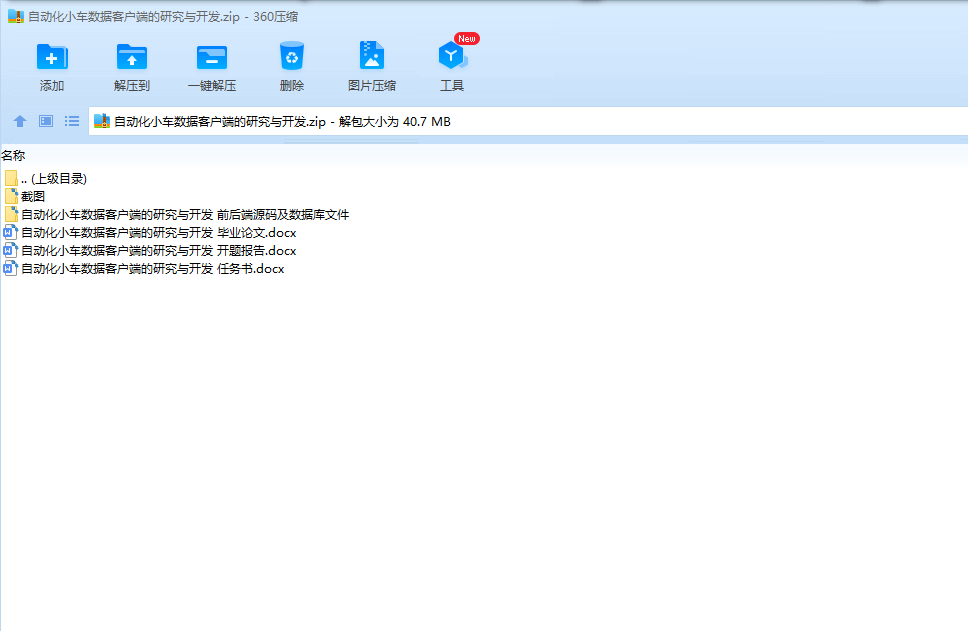The width and height of the screenshot is (968, 631).
Task: Click the zip archive icon in the address bar
Action: (x=102, y=121)
